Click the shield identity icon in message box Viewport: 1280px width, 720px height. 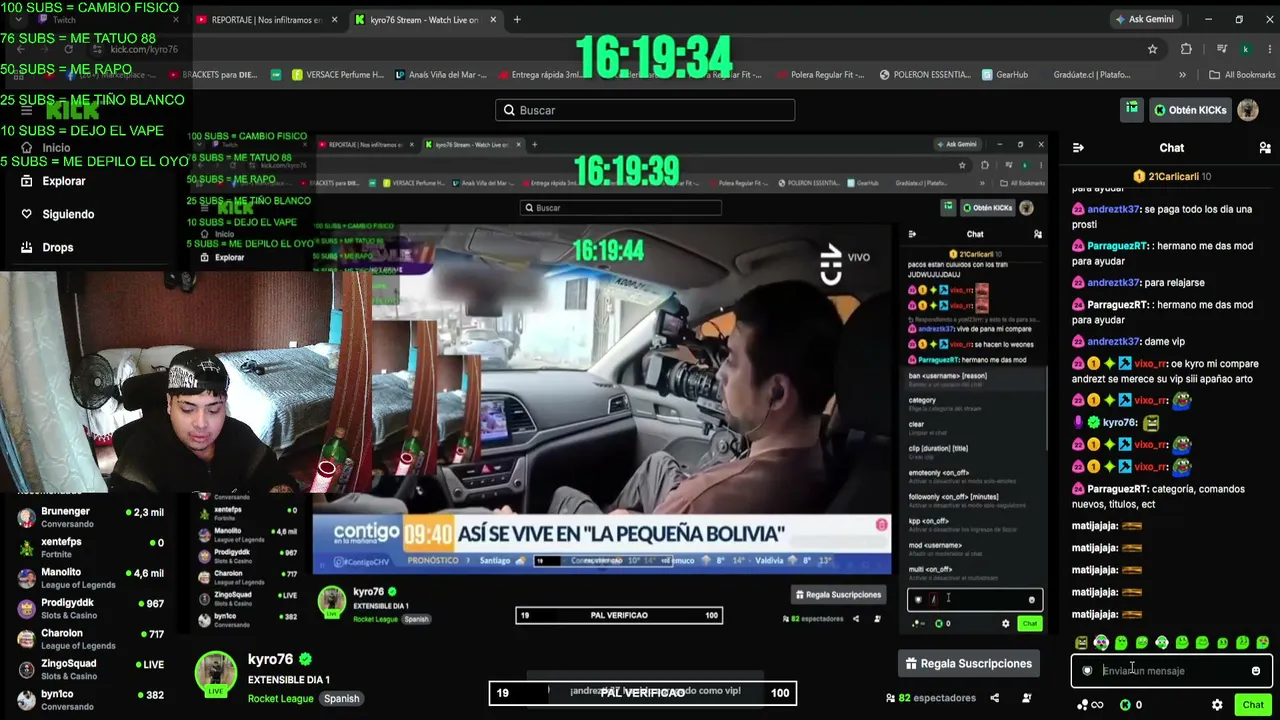click(x=1087, y=671)
